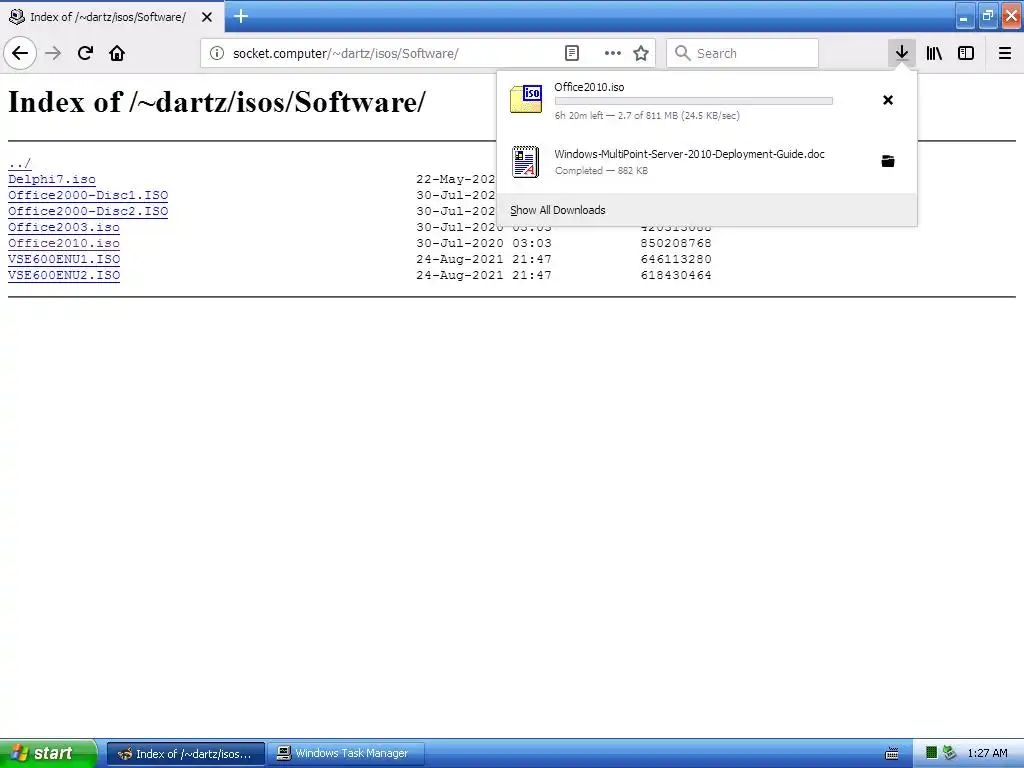
Task: Open the Office2000-Disc1.ISO link
Action: [88, 195]
